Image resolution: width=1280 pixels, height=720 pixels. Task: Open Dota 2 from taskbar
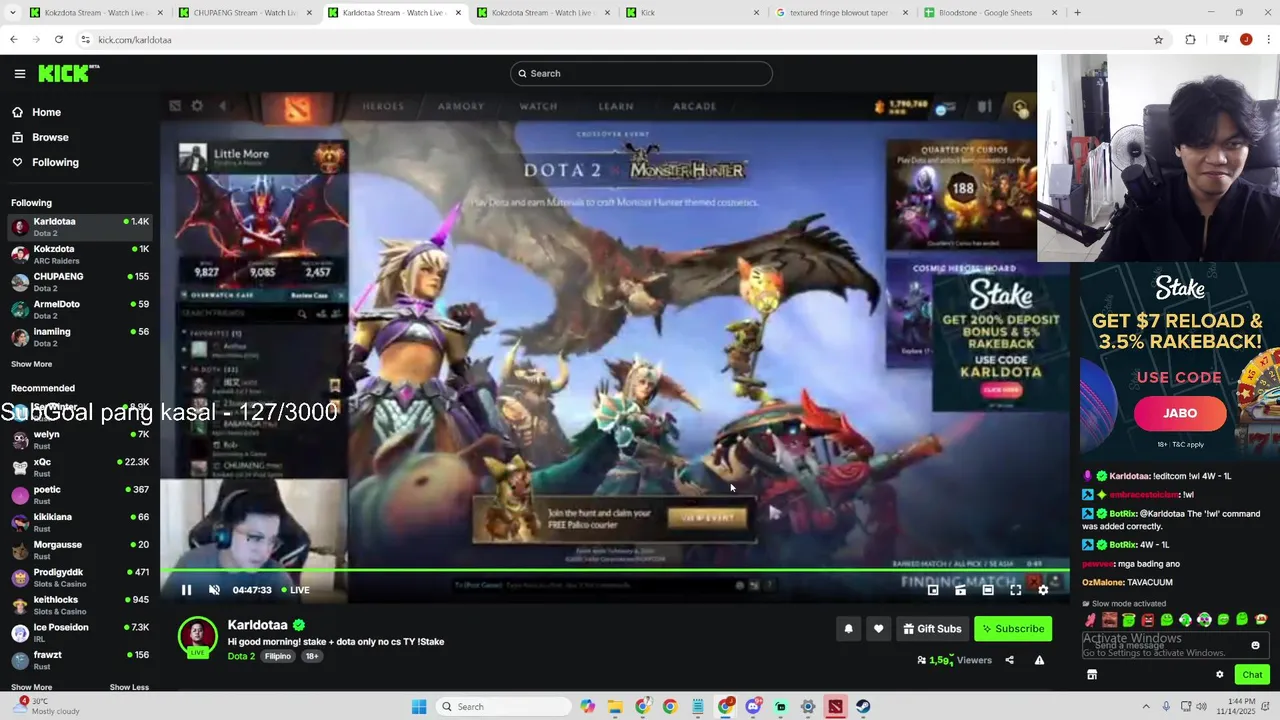click(835, 707)
